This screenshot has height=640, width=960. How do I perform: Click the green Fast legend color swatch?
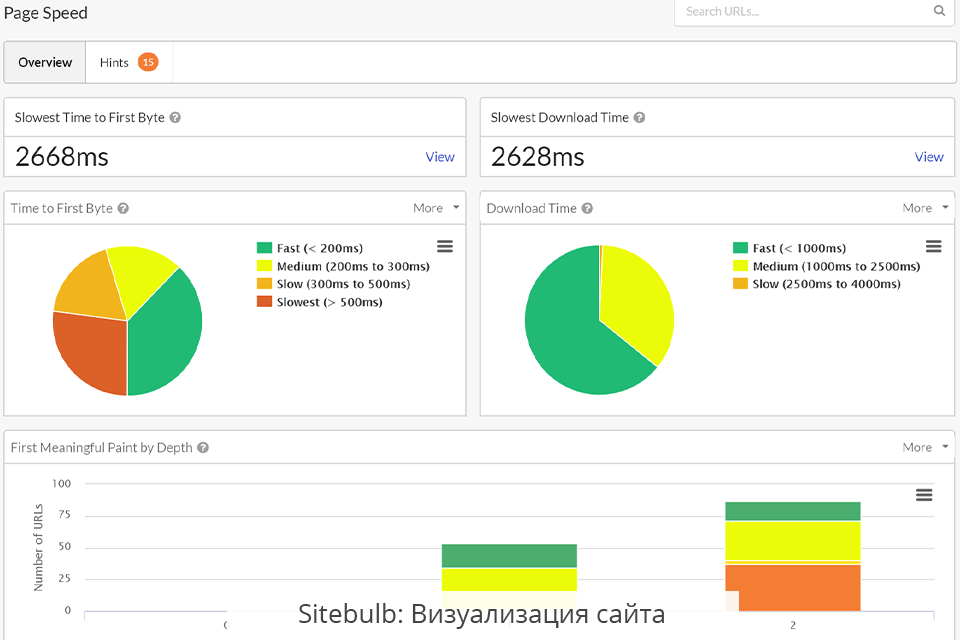264,247
